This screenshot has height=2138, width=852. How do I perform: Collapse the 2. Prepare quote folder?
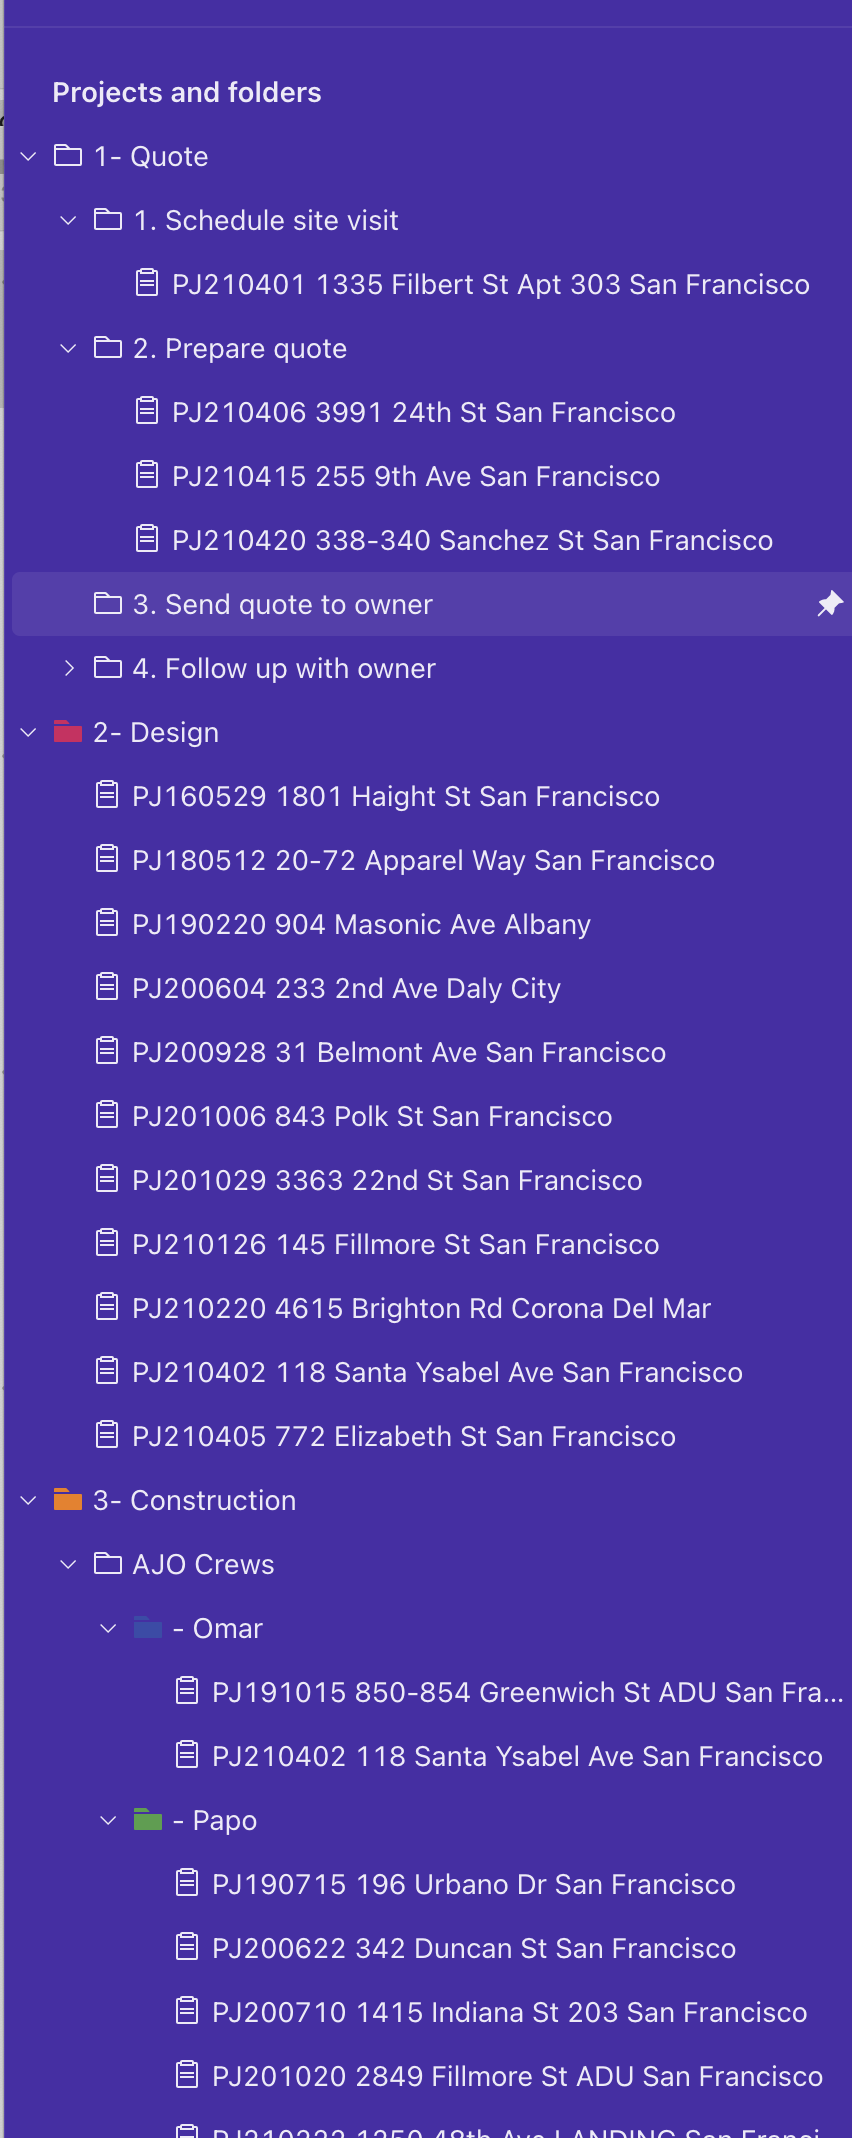point(69,348)
